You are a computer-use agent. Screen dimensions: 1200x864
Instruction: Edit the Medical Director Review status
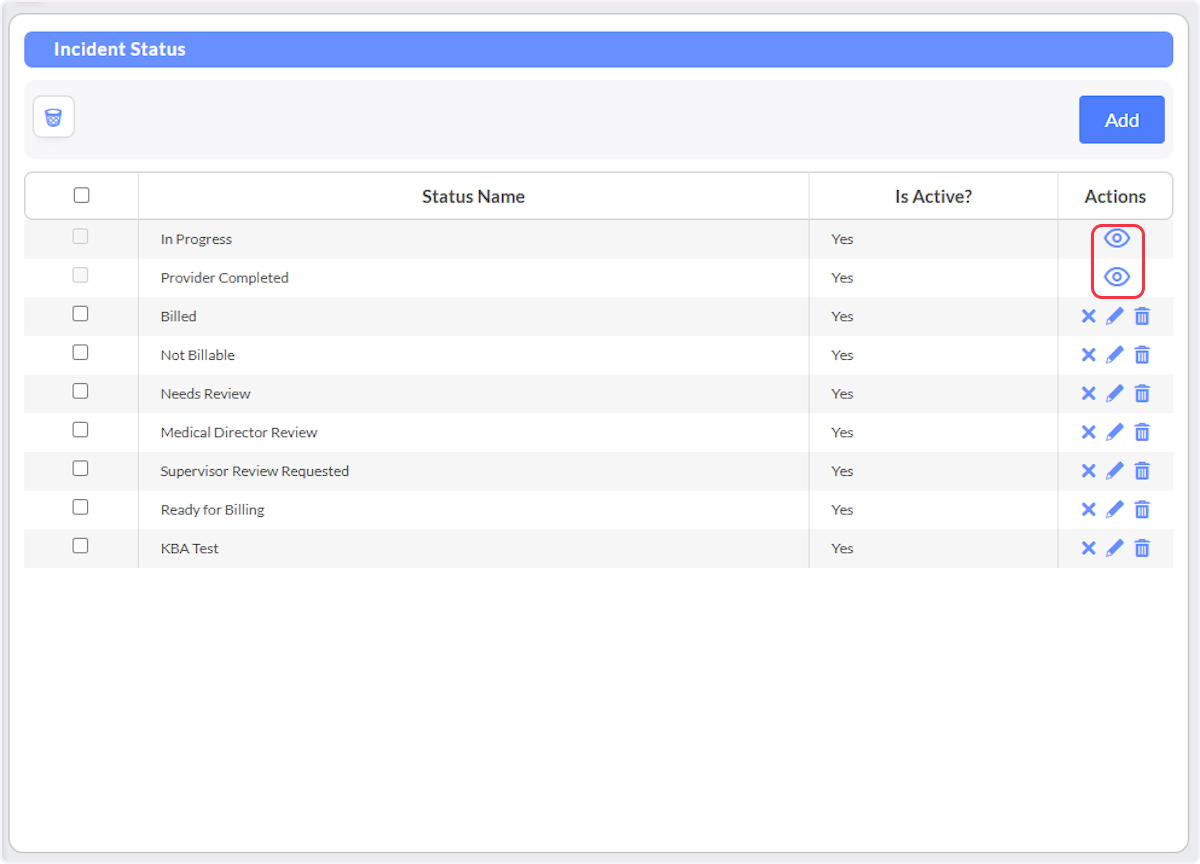pyautogui.click(x=1115, y=432)
